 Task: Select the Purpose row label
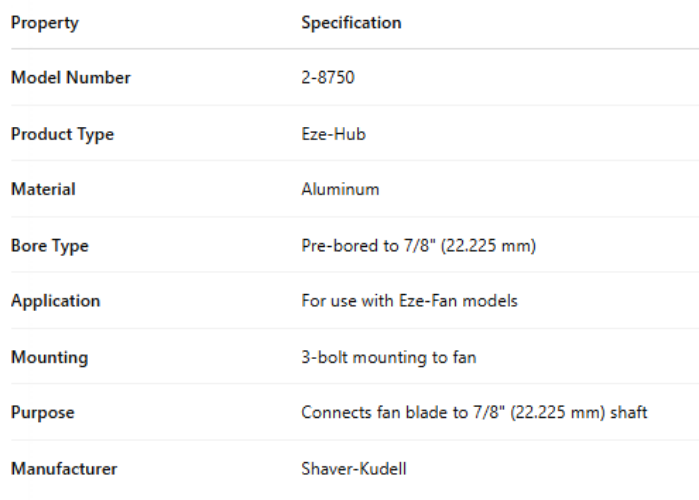click(42, 412)
